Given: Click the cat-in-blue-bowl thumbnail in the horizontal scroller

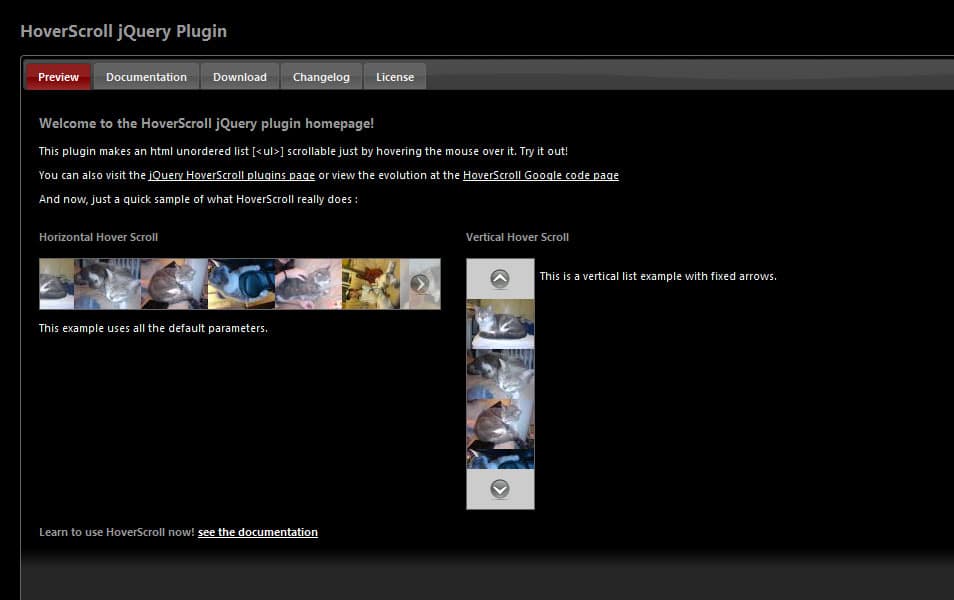Looking at the screenshot, I should pyautogui.click(x=240, y=283).
